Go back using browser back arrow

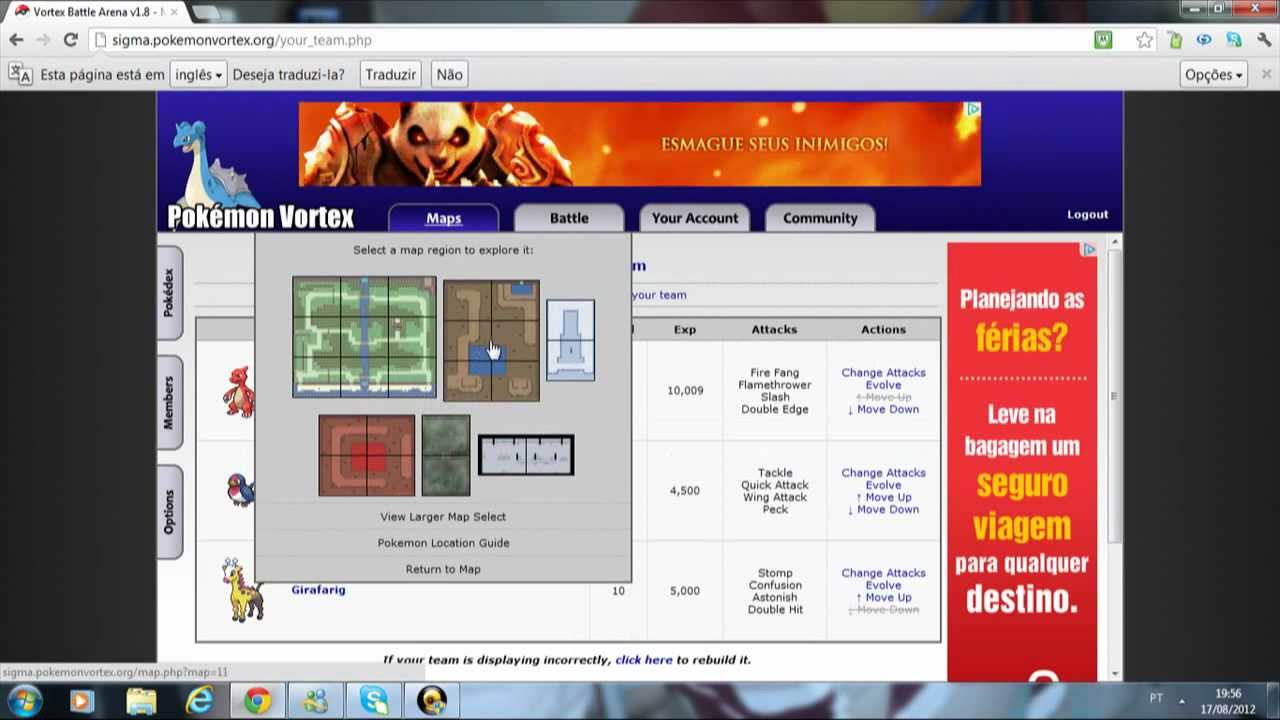coord(16,40)
